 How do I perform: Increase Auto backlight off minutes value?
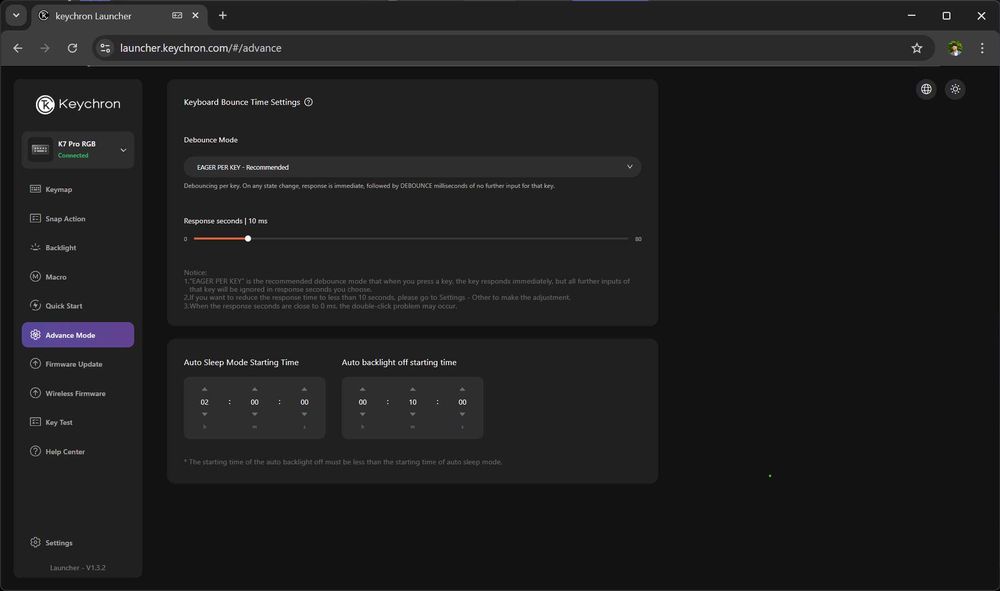coord(413,389)
